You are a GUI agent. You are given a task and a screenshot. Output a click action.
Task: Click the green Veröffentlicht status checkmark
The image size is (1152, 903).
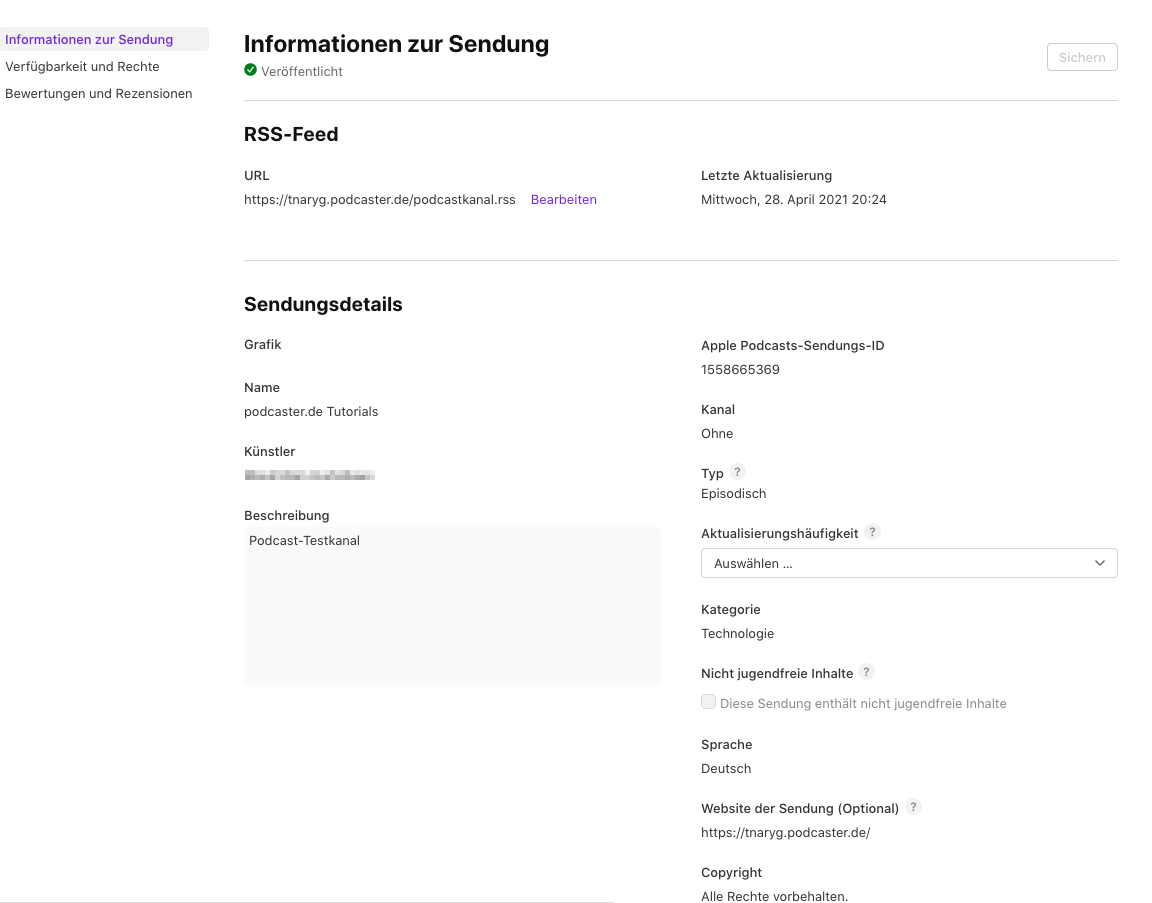pyautogui.click(x=250, y=70)
